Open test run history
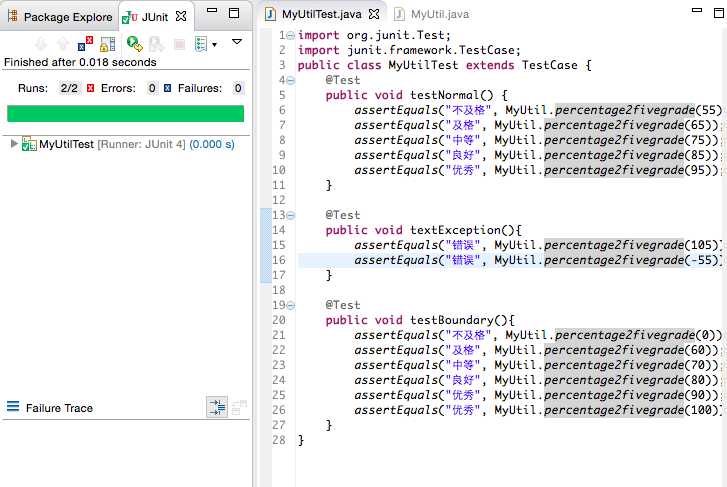Image resolution: width=727 pixels, height=487 pixels. point(201,44)
